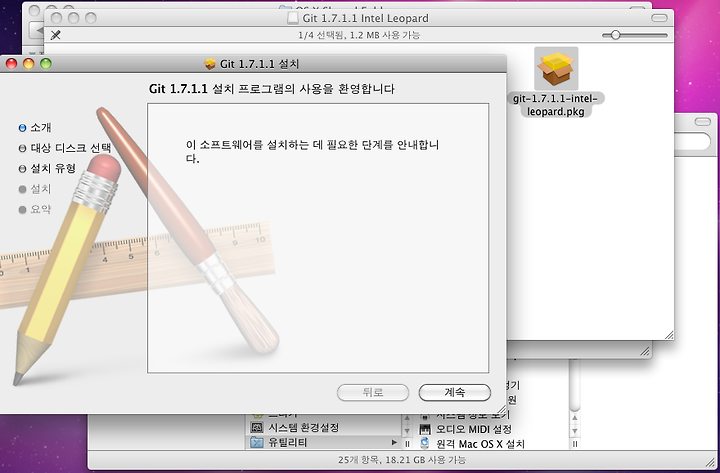
Task: Click toolbar pill button of right Finder window
Action: 703,122
